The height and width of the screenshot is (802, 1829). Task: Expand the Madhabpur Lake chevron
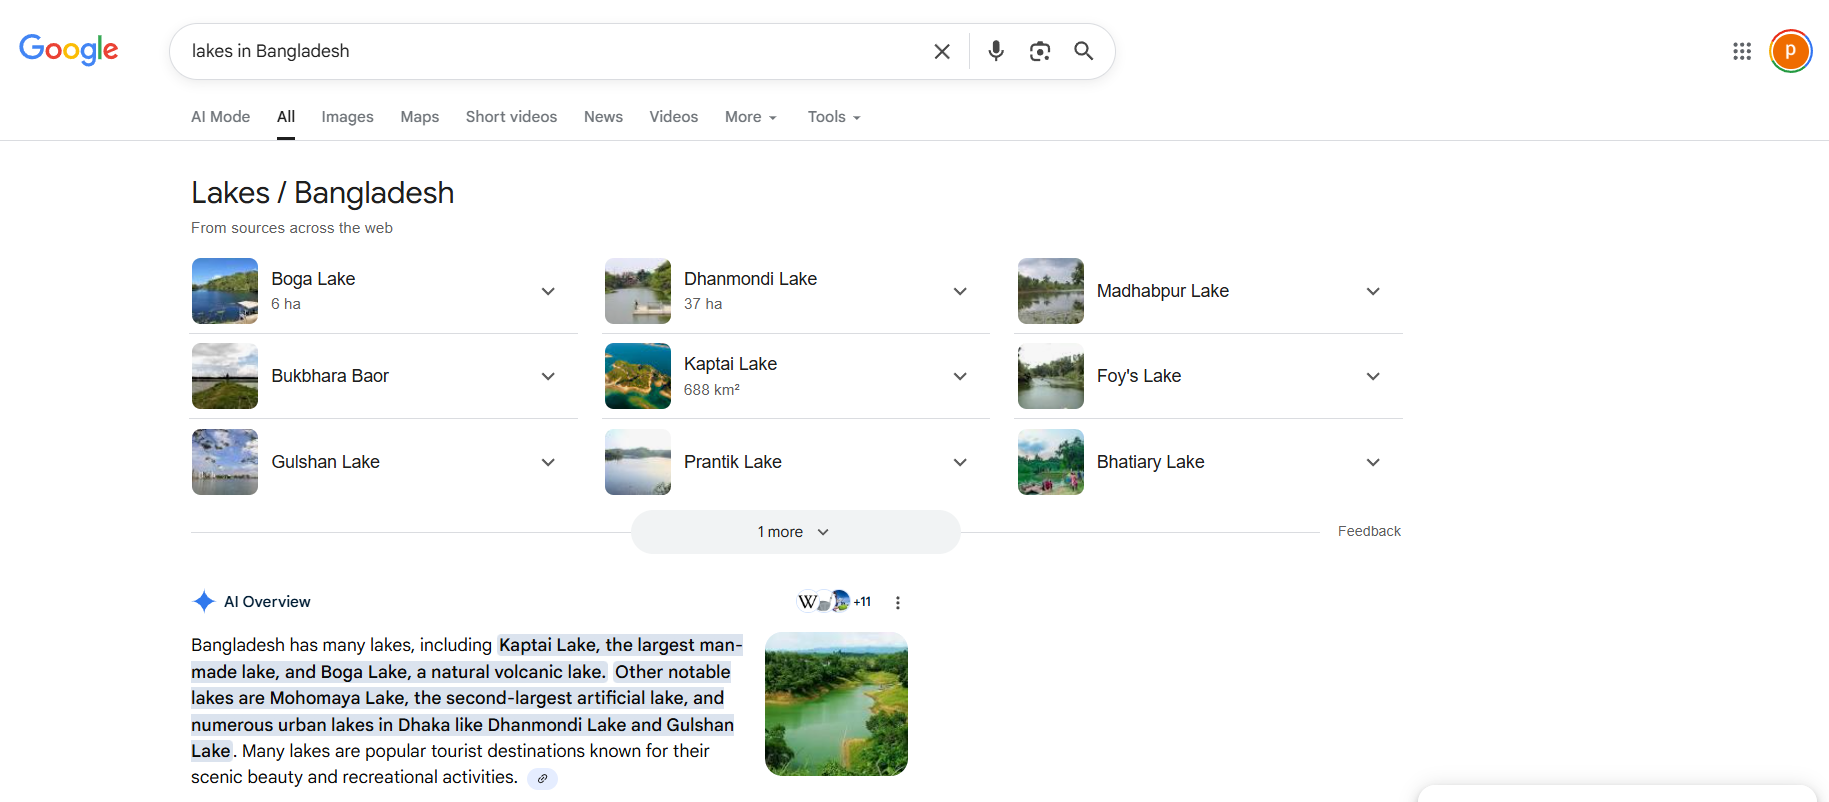coord(1373,291)
